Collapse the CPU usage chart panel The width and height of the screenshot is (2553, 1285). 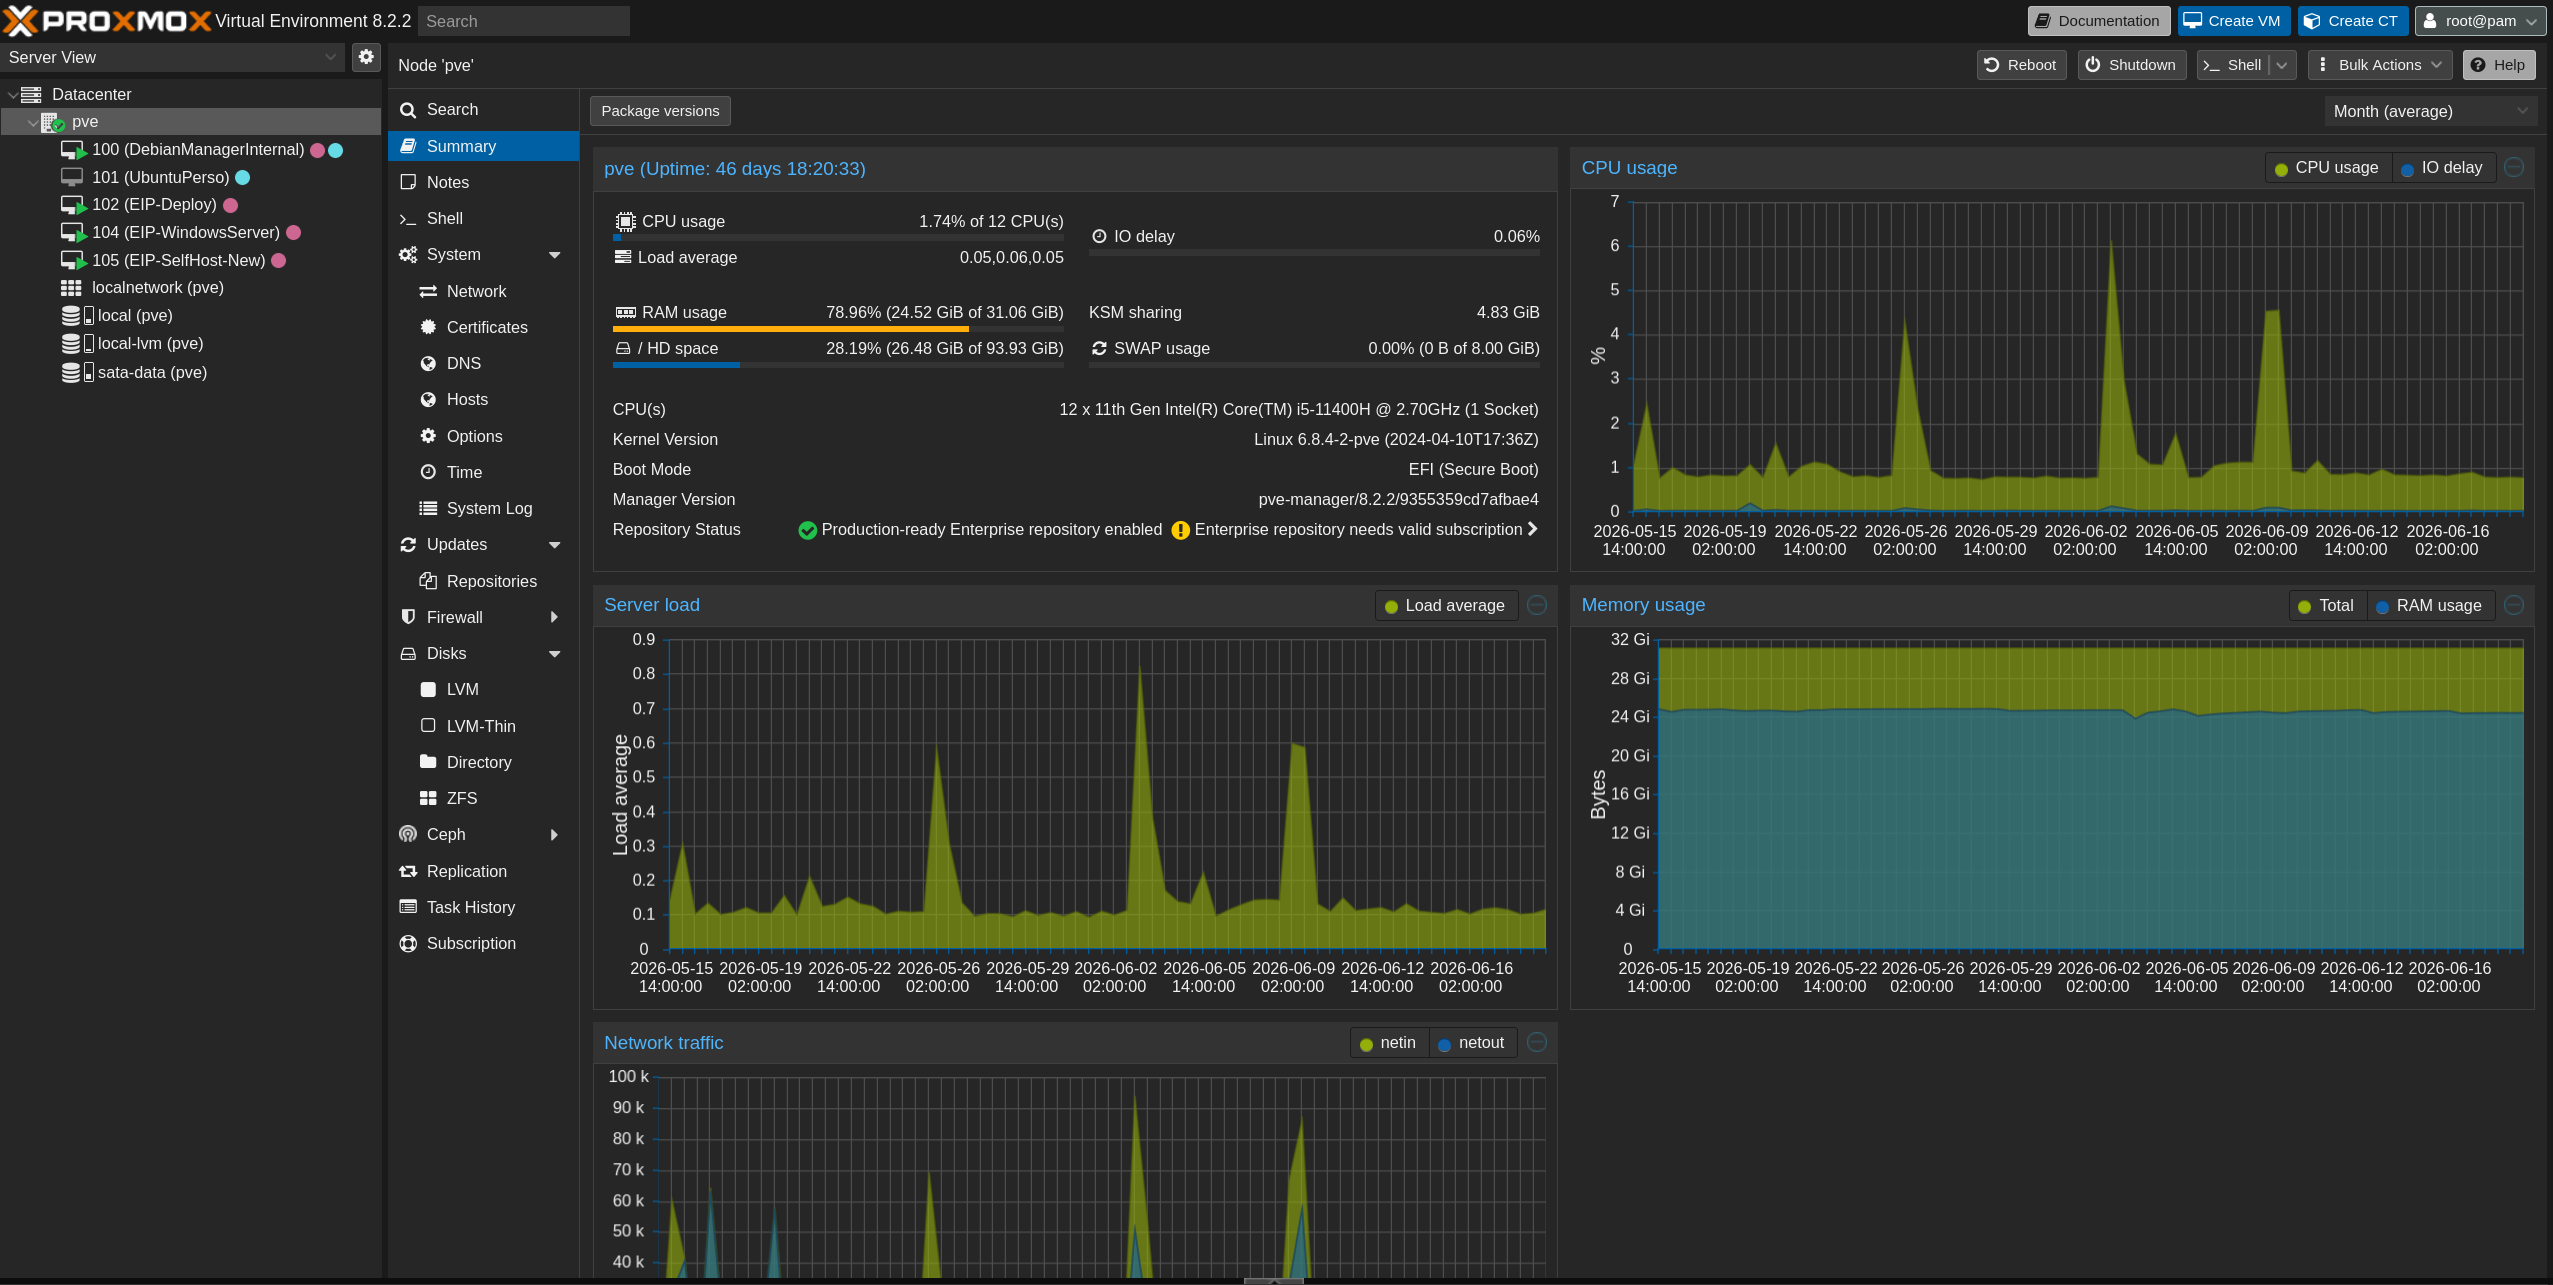(x=2514, y=168)
